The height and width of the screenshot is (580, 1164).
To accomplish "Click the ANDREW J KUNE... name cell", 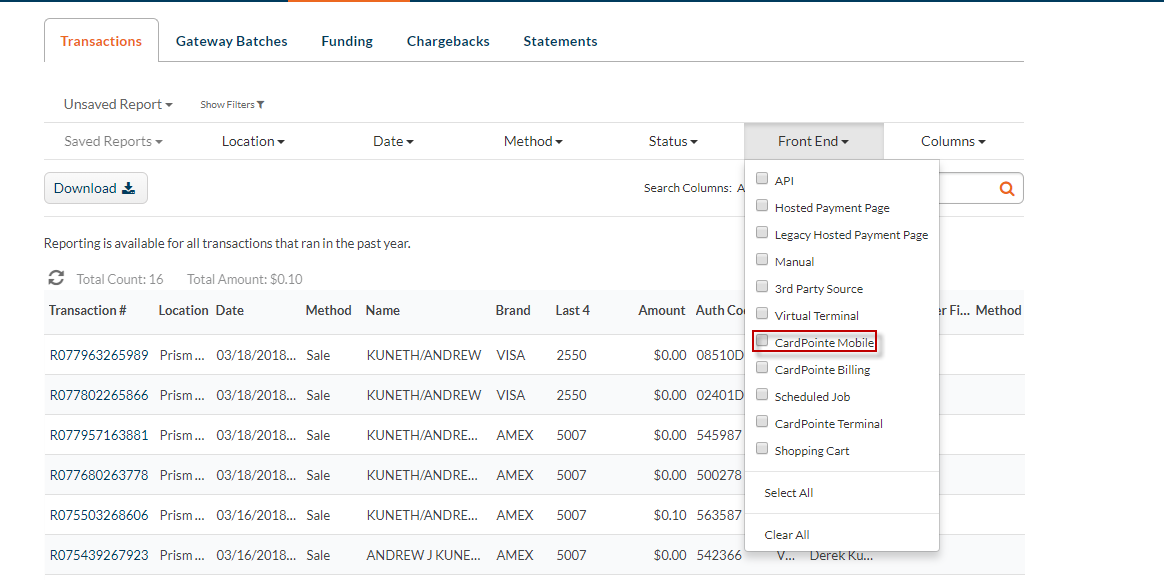I will pos(423,555).
